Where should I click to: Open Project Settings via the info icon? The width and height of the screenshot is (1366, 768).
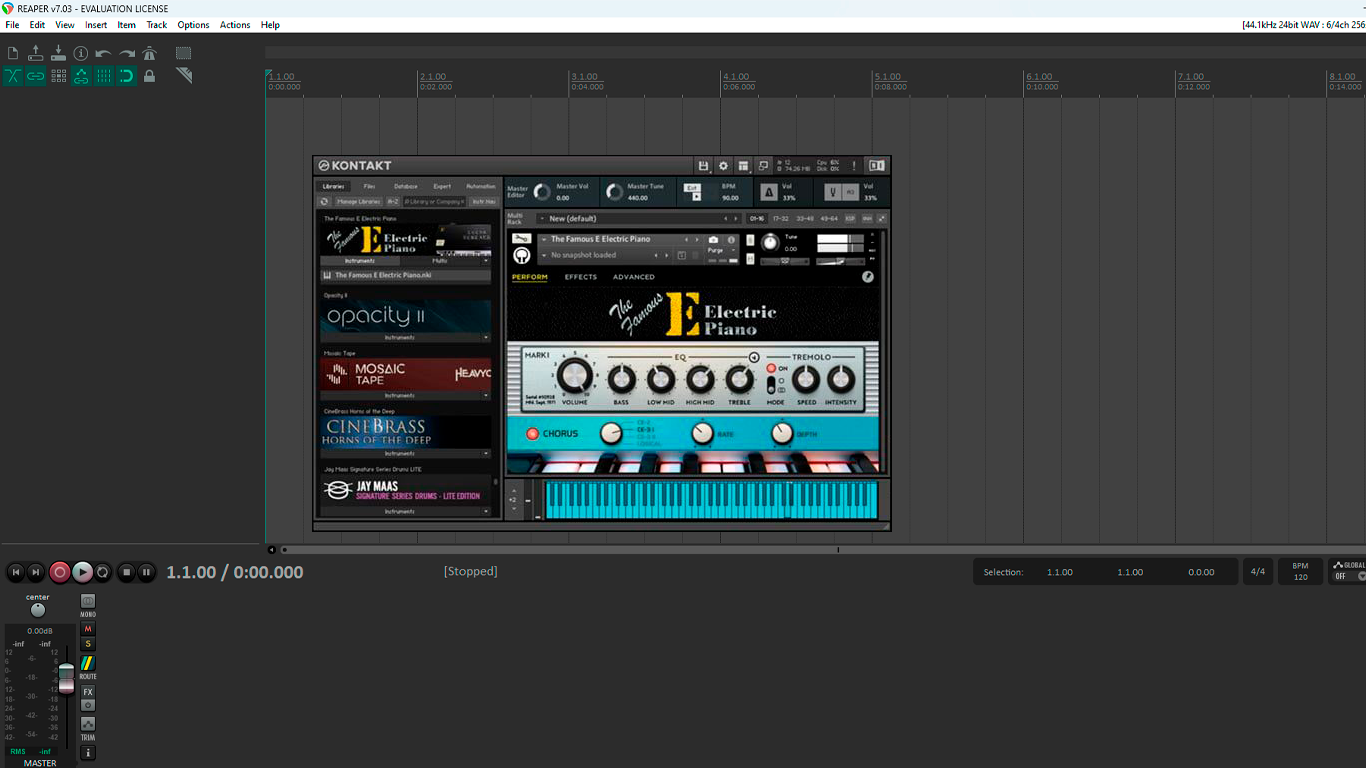81,53
